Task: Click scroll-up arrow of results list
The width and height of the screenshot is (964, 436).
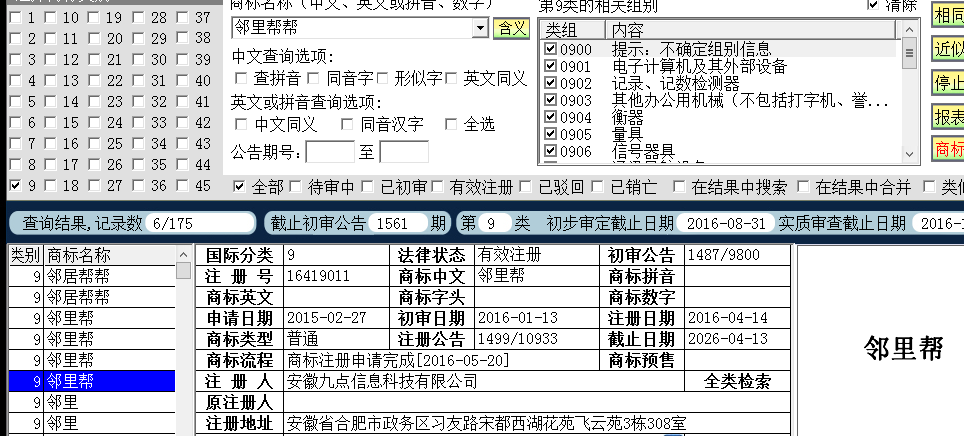Action: pos(183,255)
